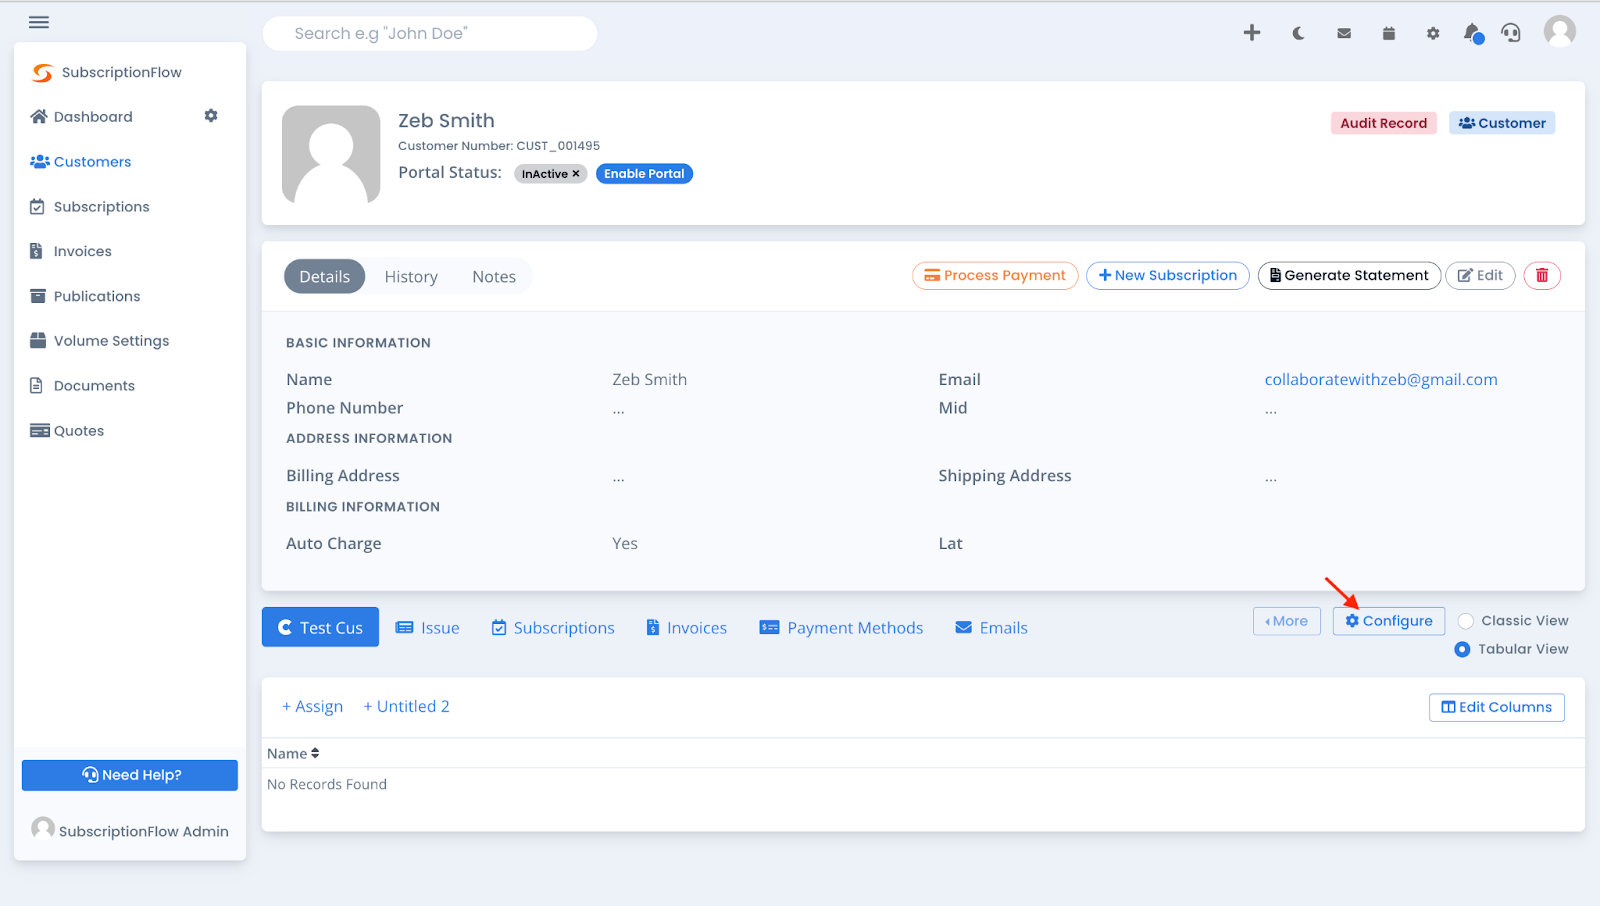
Task: Click customer number CUST_001495 text
Action: click(x=558, y=146)
